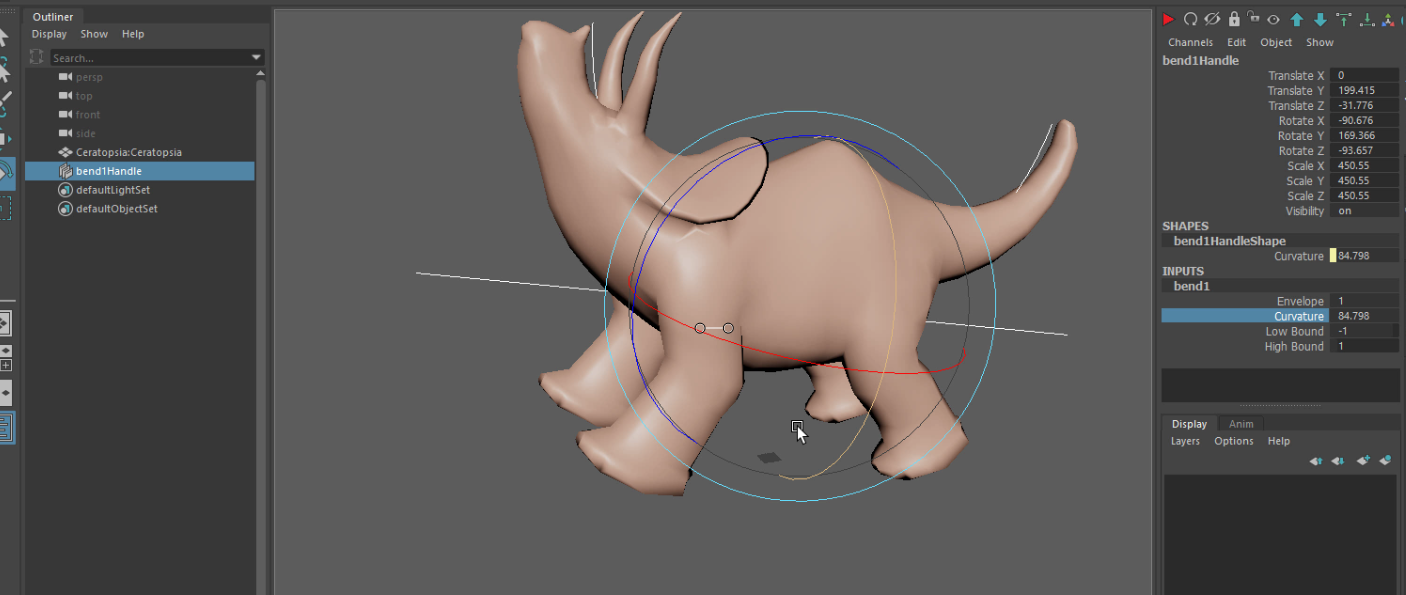Click the teal down arrow to move attribute down
The image size is (1406, 595).
click(x=1320, y=19)
